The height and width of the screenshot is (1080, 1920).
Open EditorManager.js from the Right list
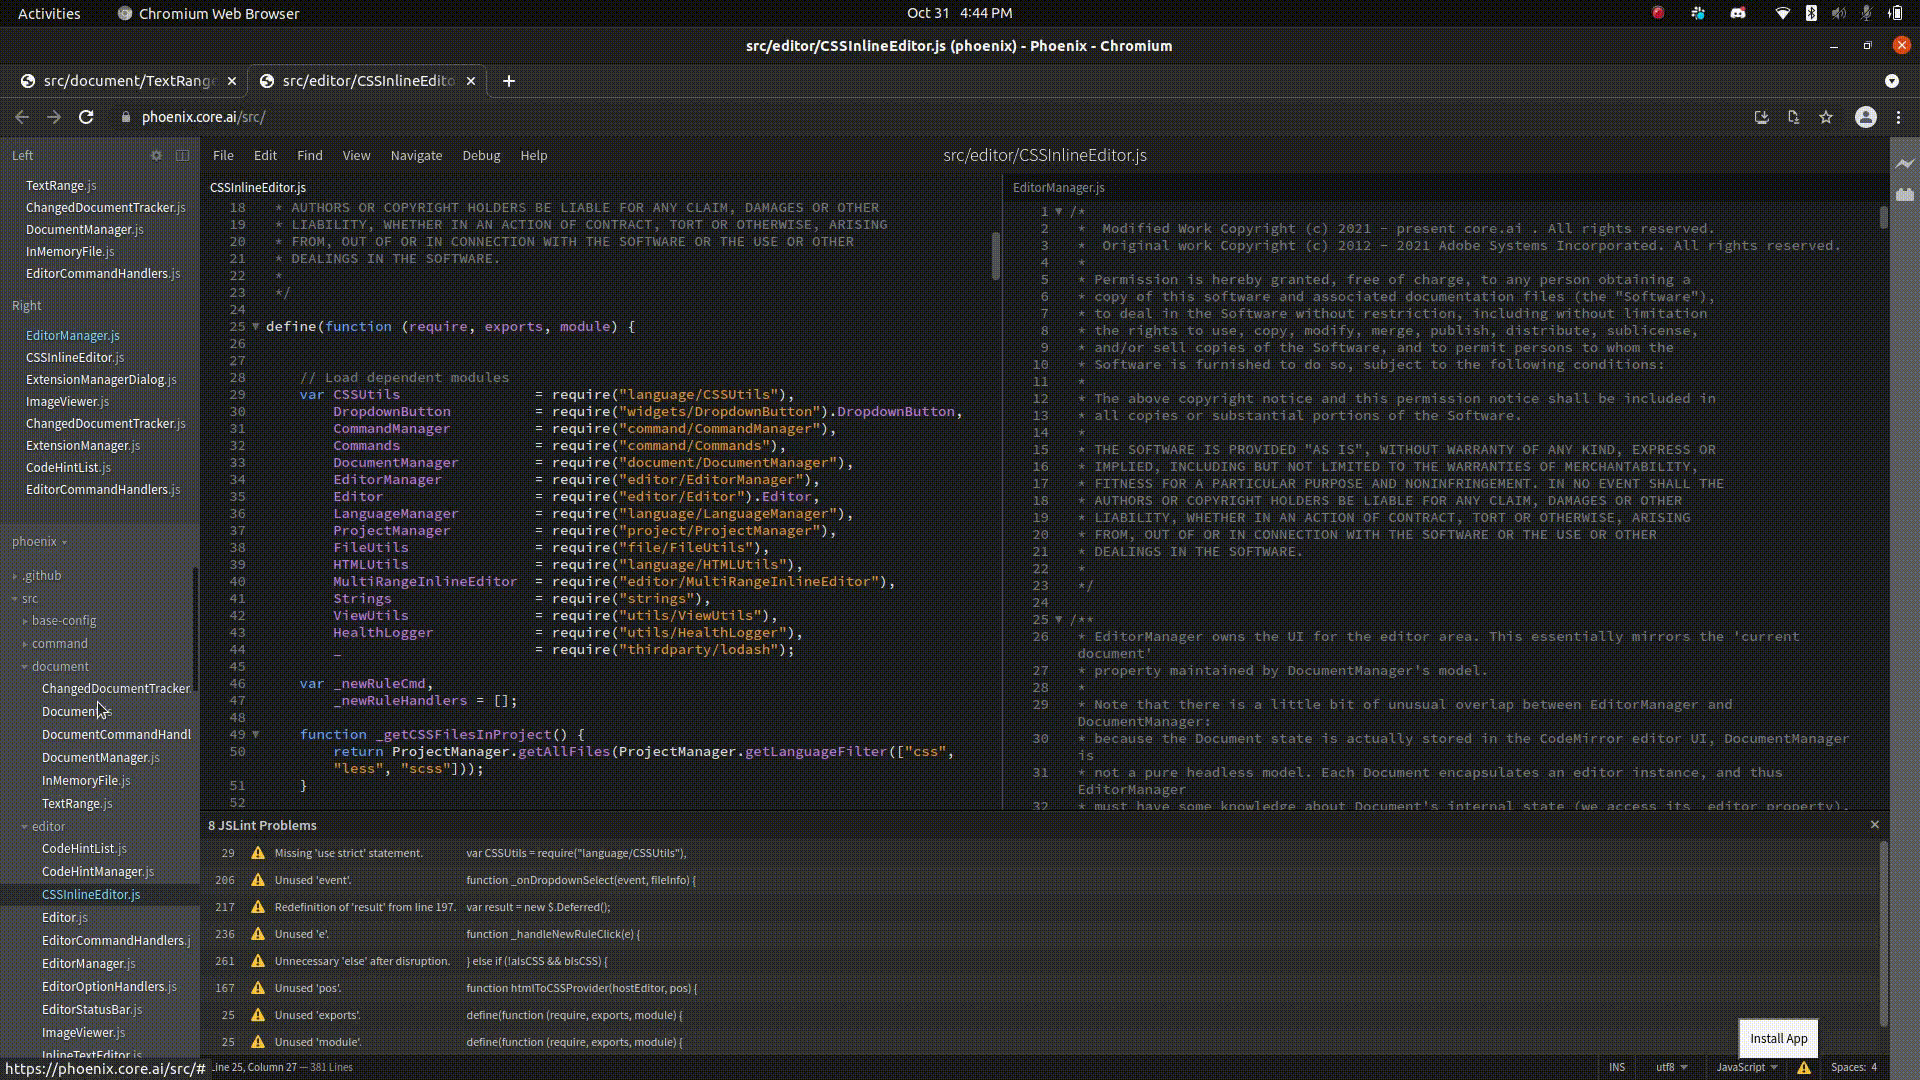tap(72, 335)
